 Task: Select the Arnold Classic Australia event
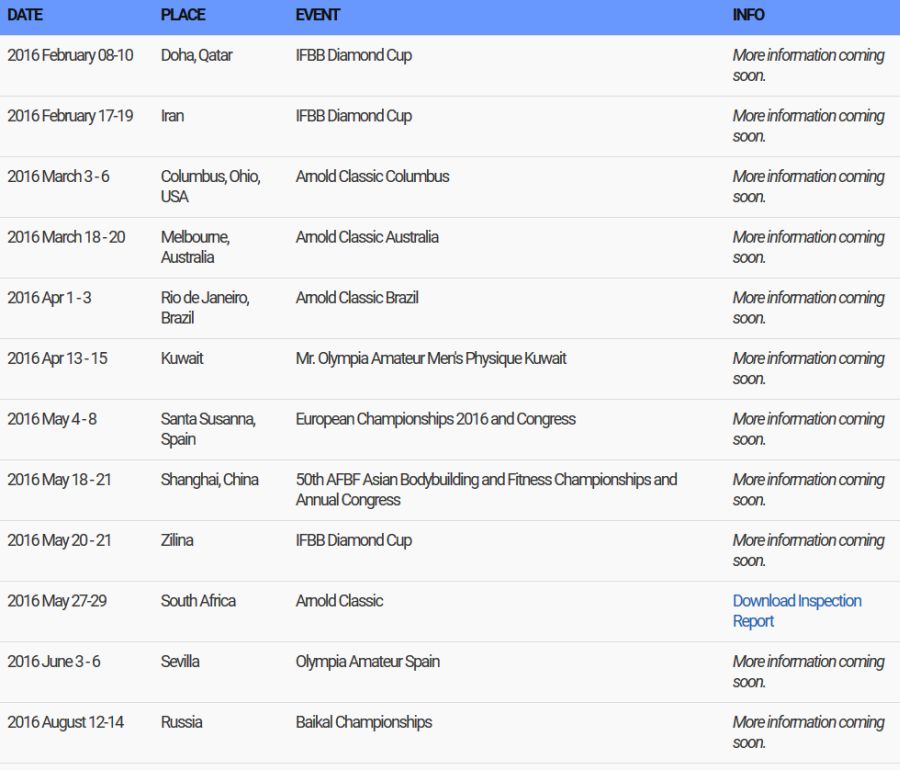pos(367,237)
